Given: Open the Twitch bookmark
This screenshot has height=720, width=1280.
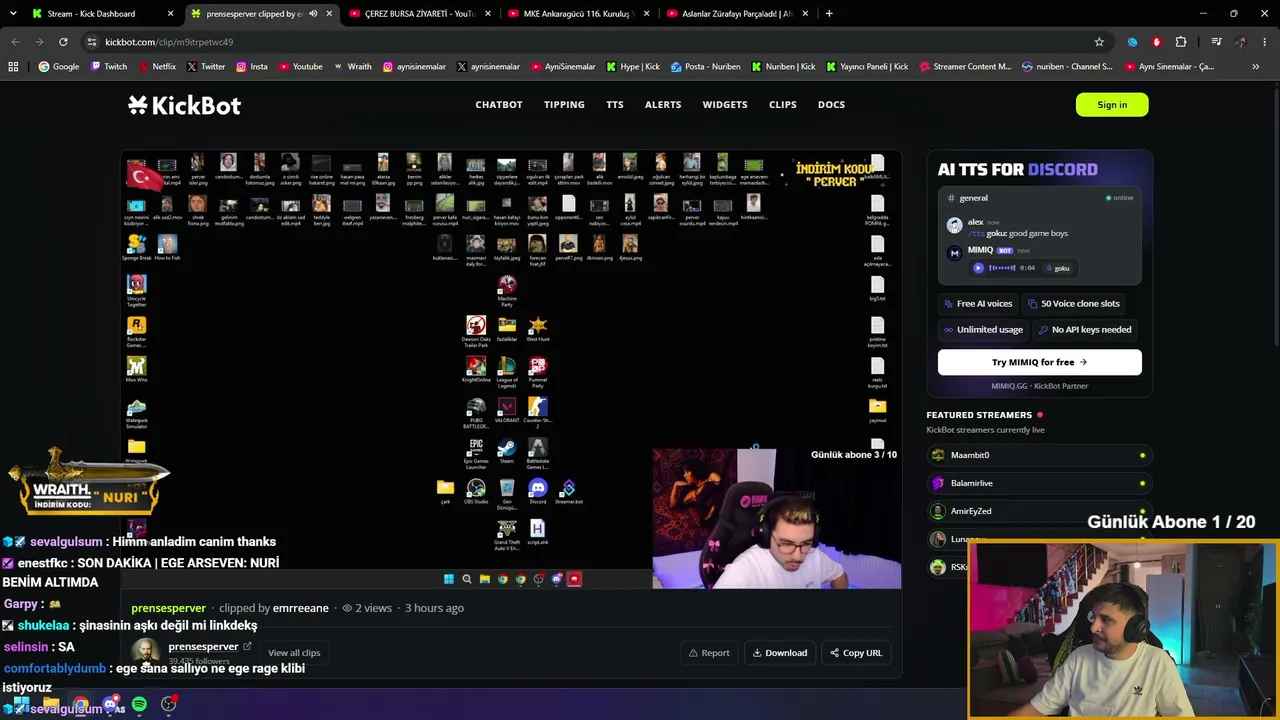Looking at the screenshot, I should point(109,67).
